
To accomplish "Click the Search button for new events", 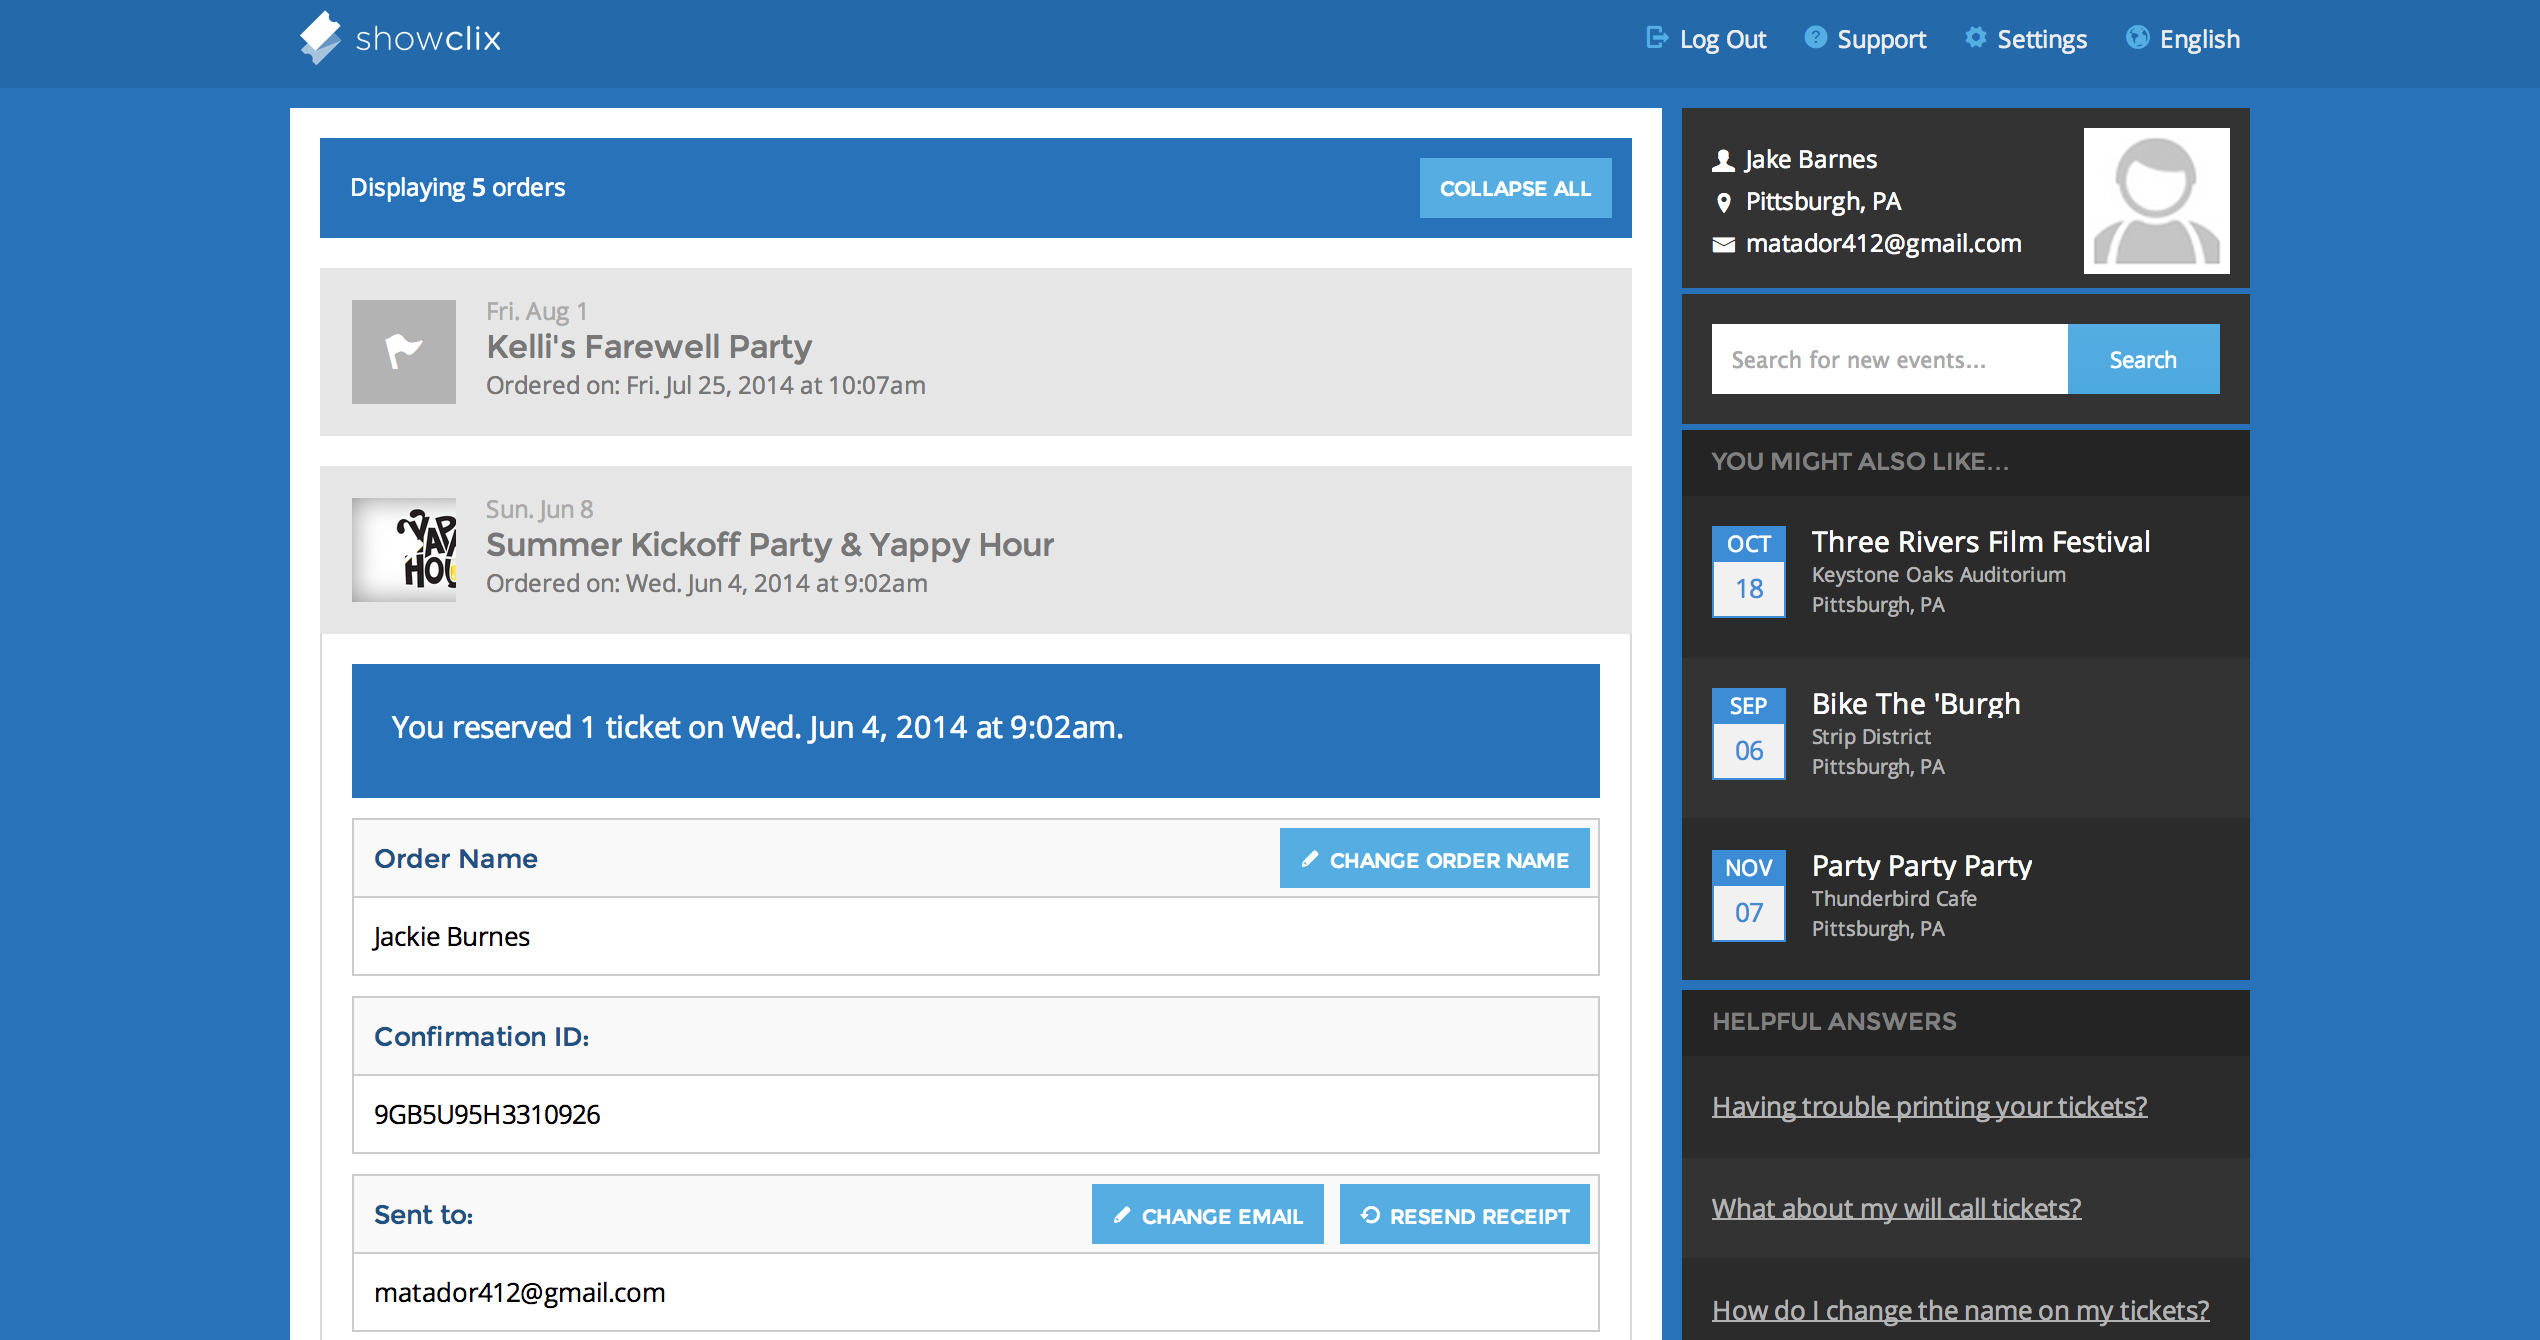I will [2143, 359].
